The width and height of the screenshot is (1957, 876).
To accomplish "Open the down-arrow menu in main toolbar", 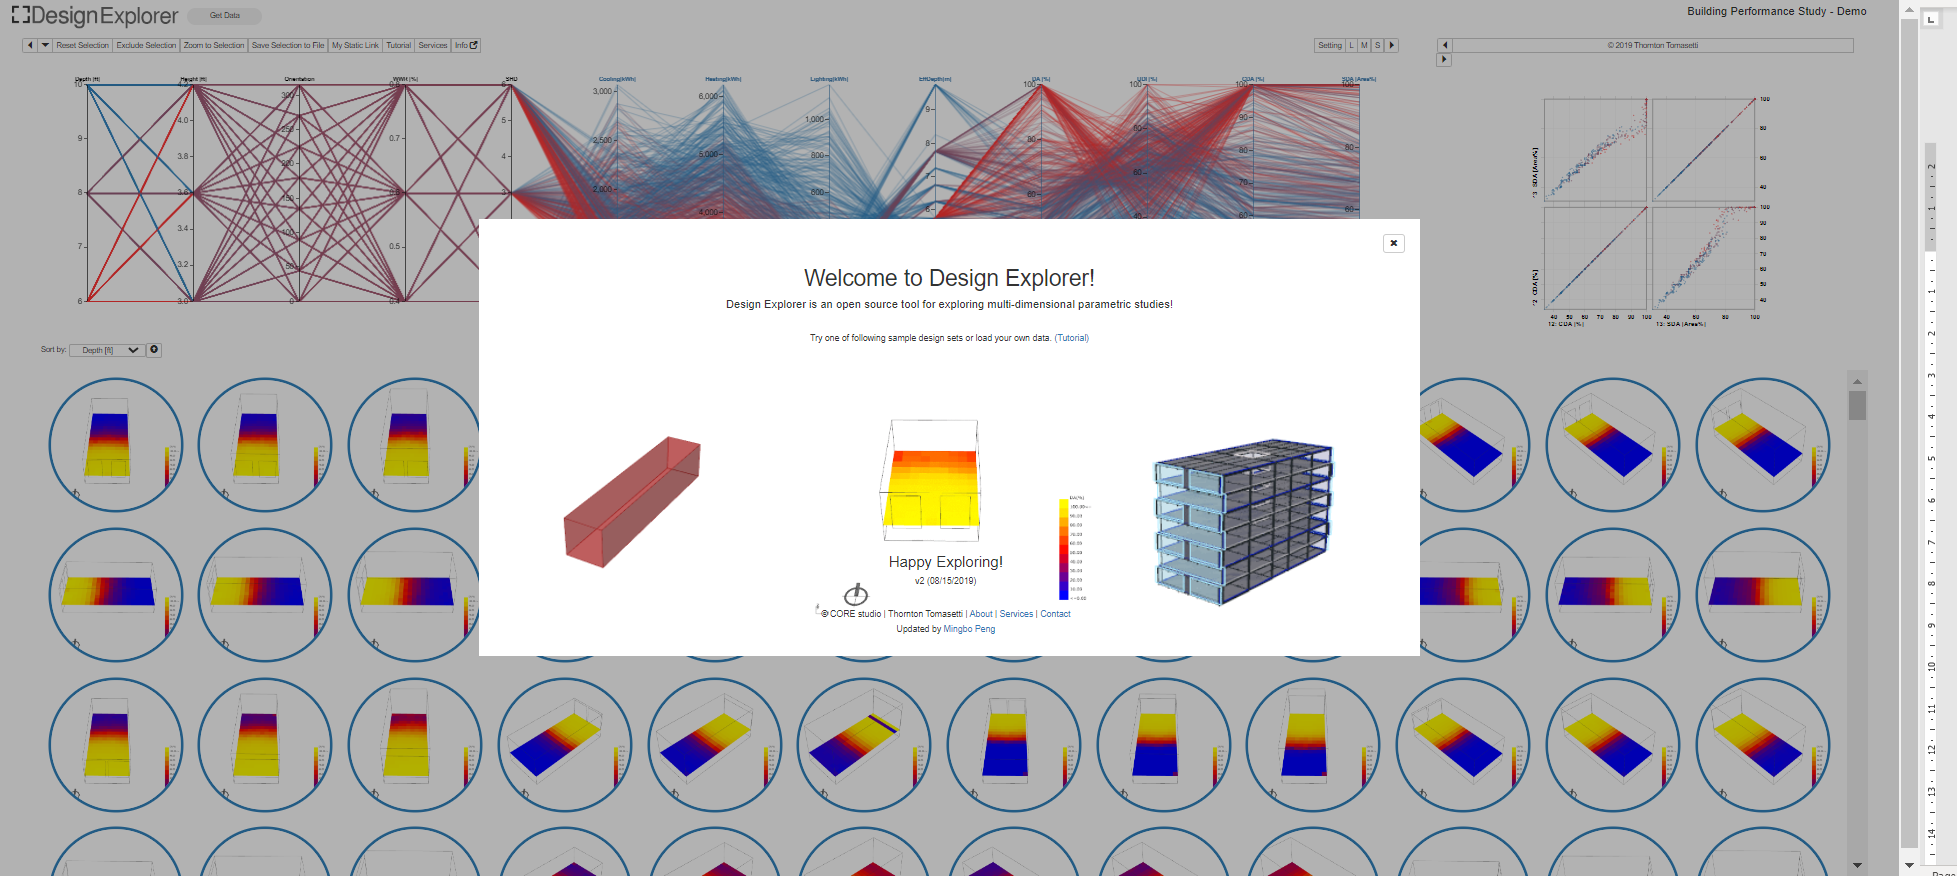I will pos(45,45).
